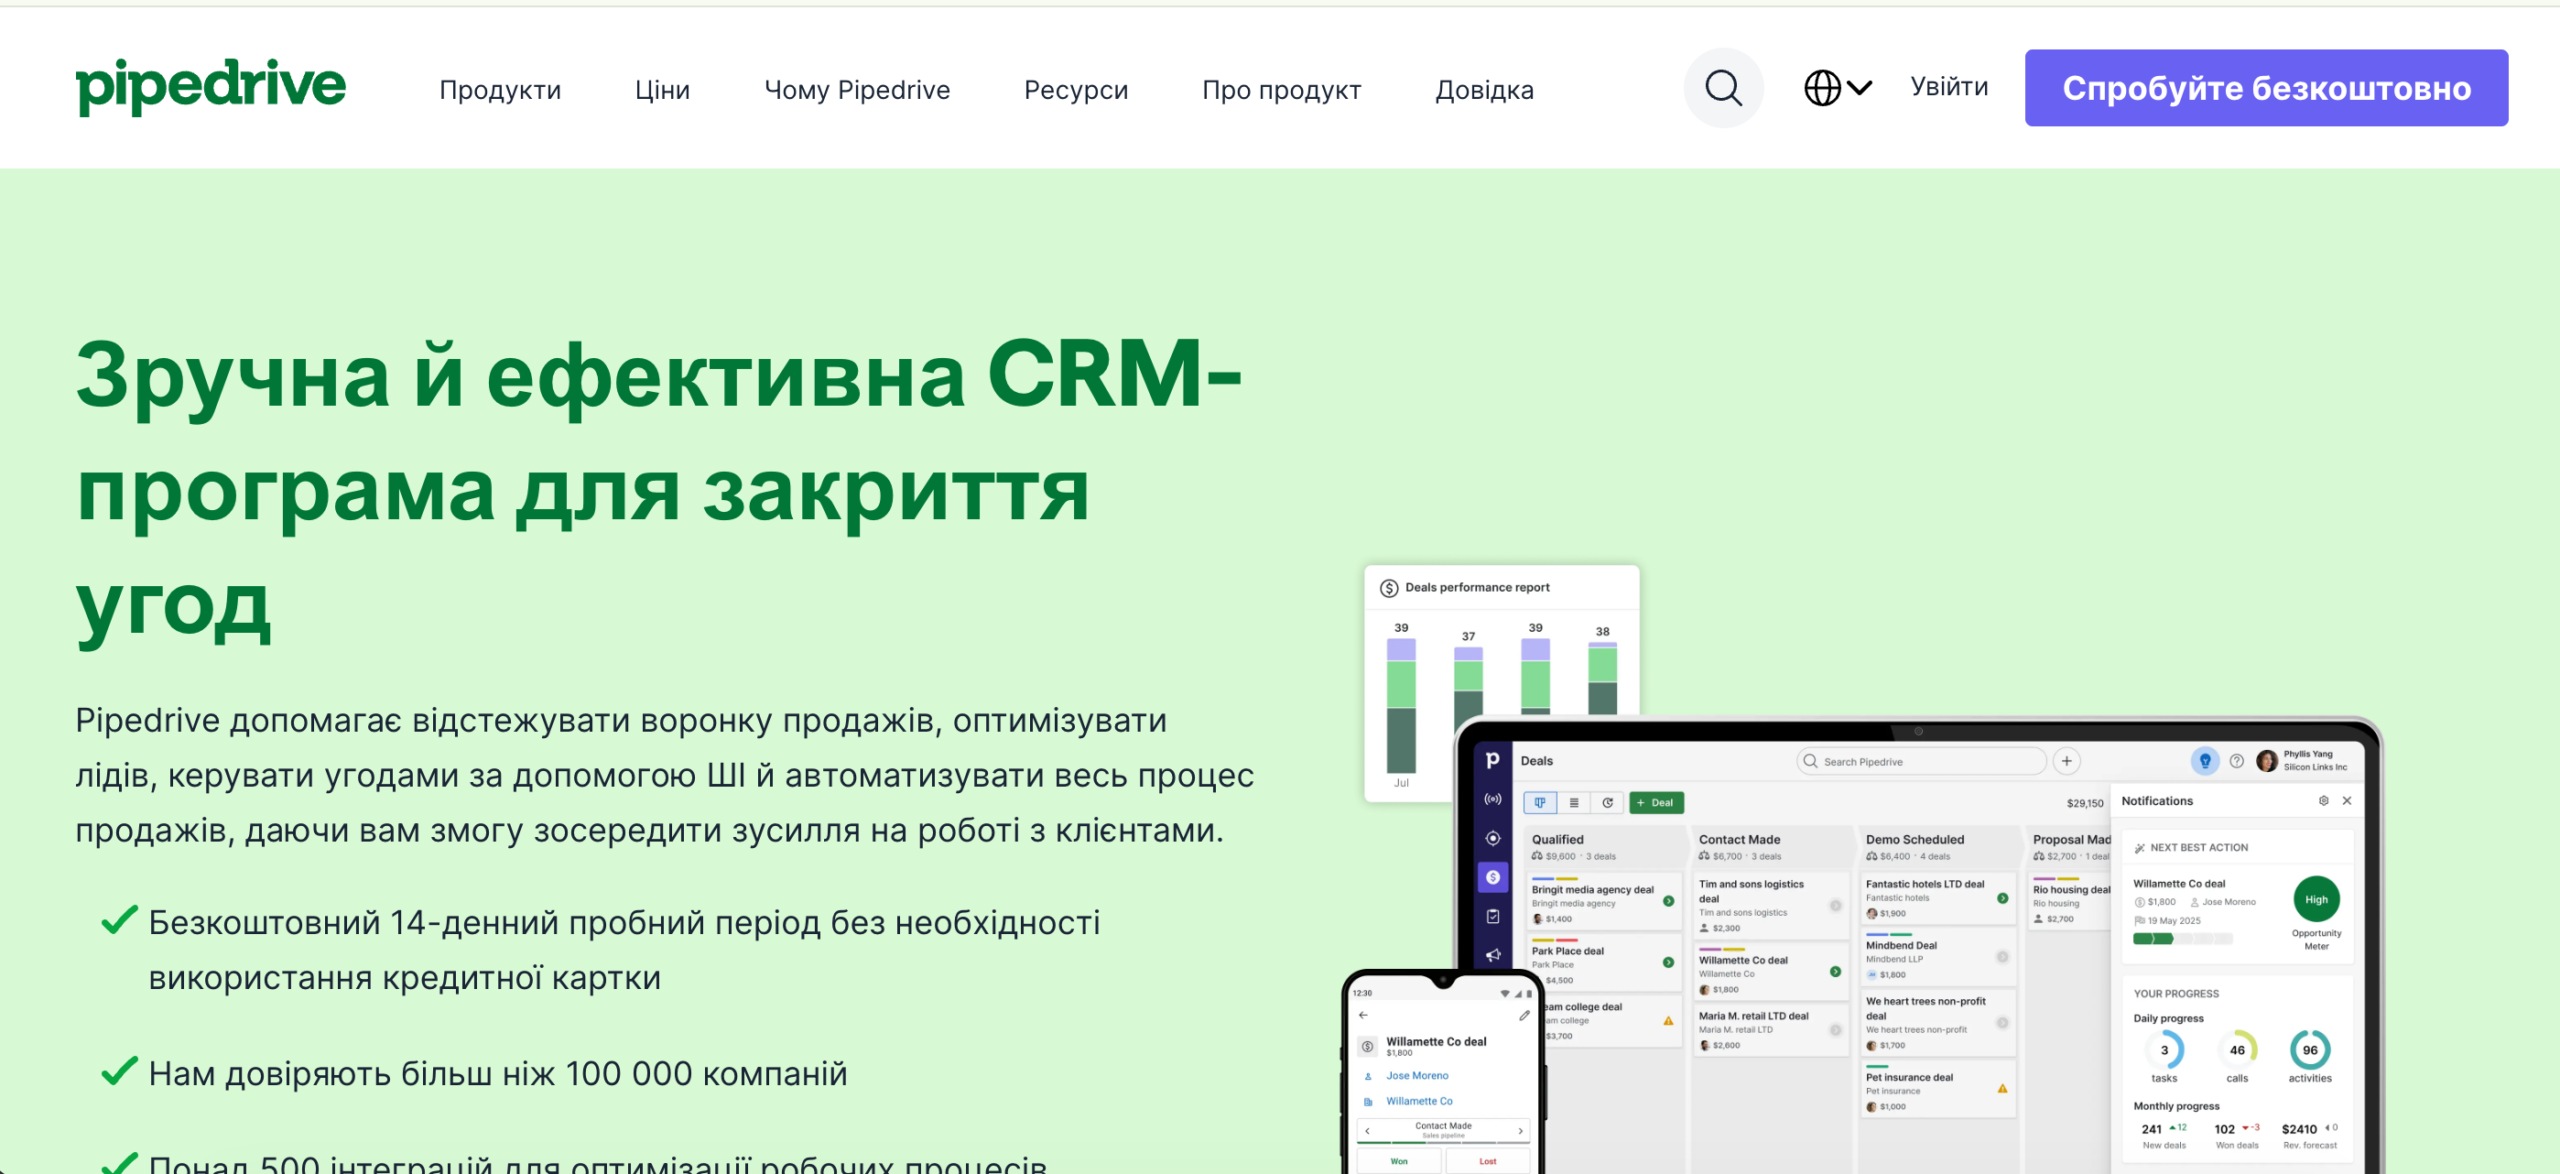This screenshot has height=1174, width=2560.
Task: Go to the Ціни page
Action: pyautogui.click(x=662, y=90)
